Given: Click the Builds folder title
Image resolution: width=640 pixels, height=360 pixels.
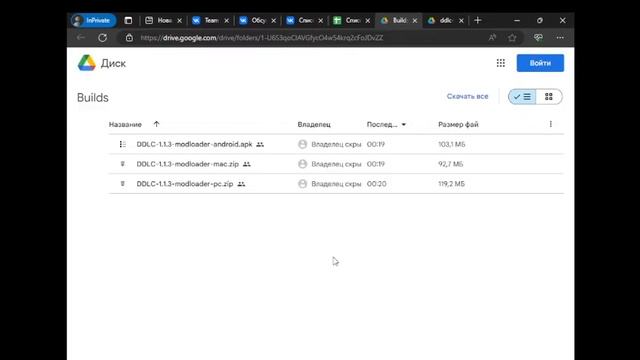Looking at the screenshot, I should point(93,98).
